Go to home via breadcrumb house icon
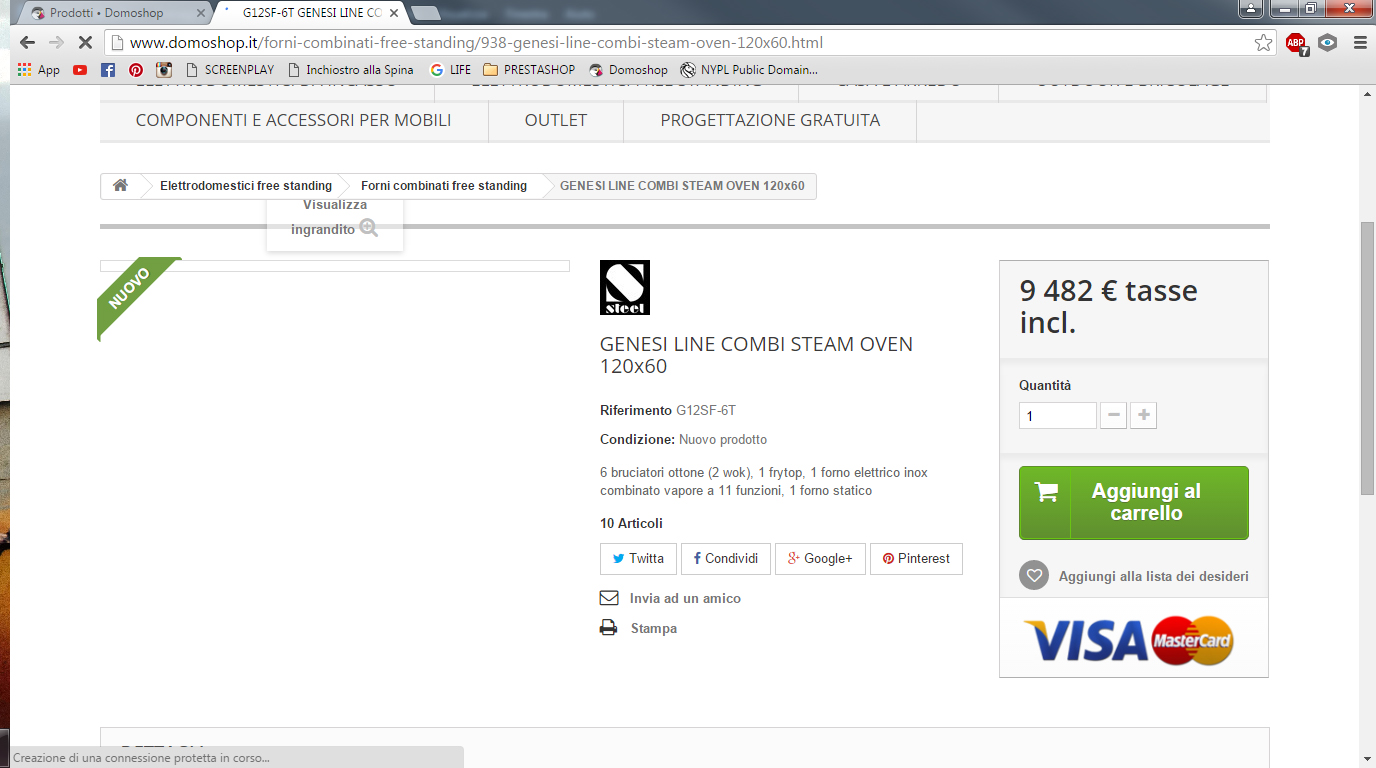This screenshot has height=768, width=1376. (x=120, y=186)
